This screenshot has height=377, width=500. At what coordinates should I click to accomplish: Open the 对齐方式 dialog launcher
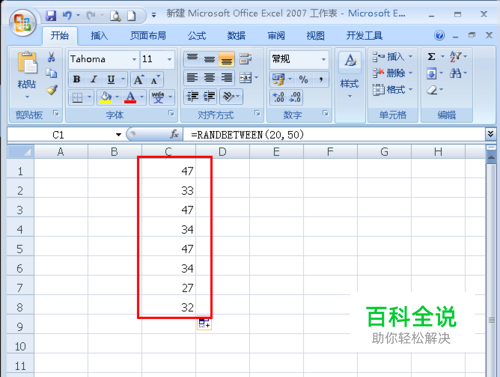coord(257,113)
